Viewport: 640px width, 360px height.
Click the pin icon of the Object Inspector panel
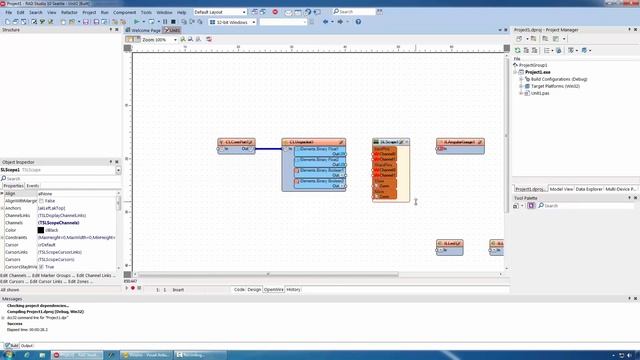click(x=110, y=162)
